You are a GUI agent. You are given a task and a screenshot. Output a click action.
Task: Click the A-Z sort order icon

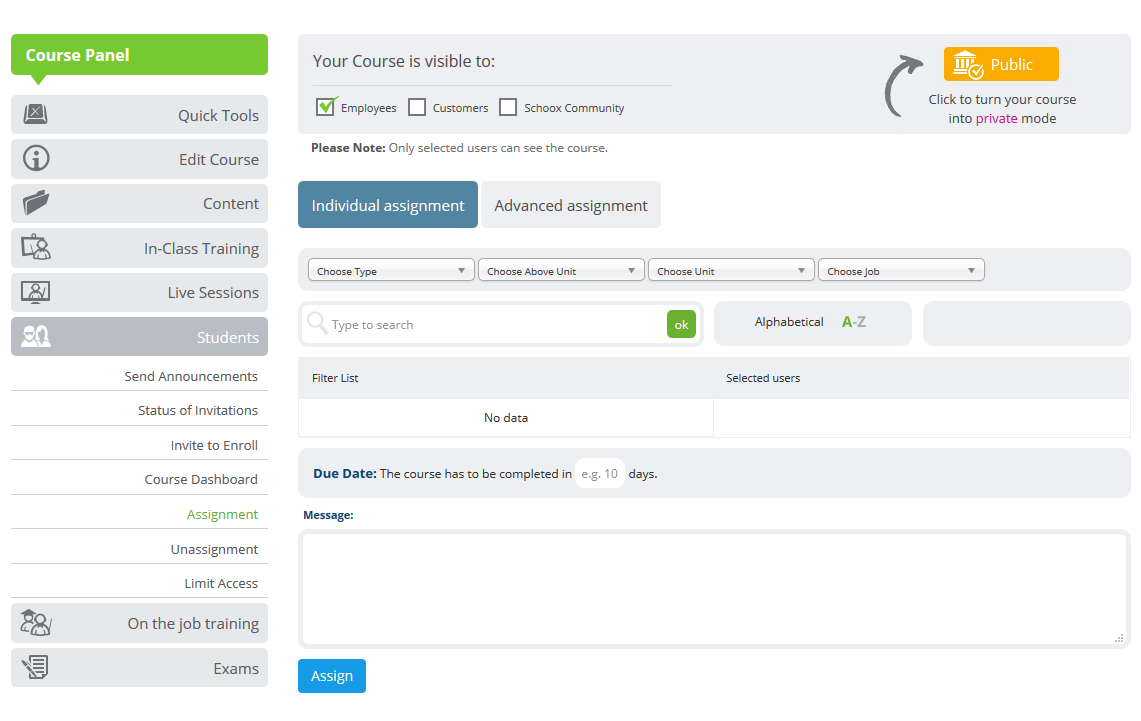coord(854,322)
